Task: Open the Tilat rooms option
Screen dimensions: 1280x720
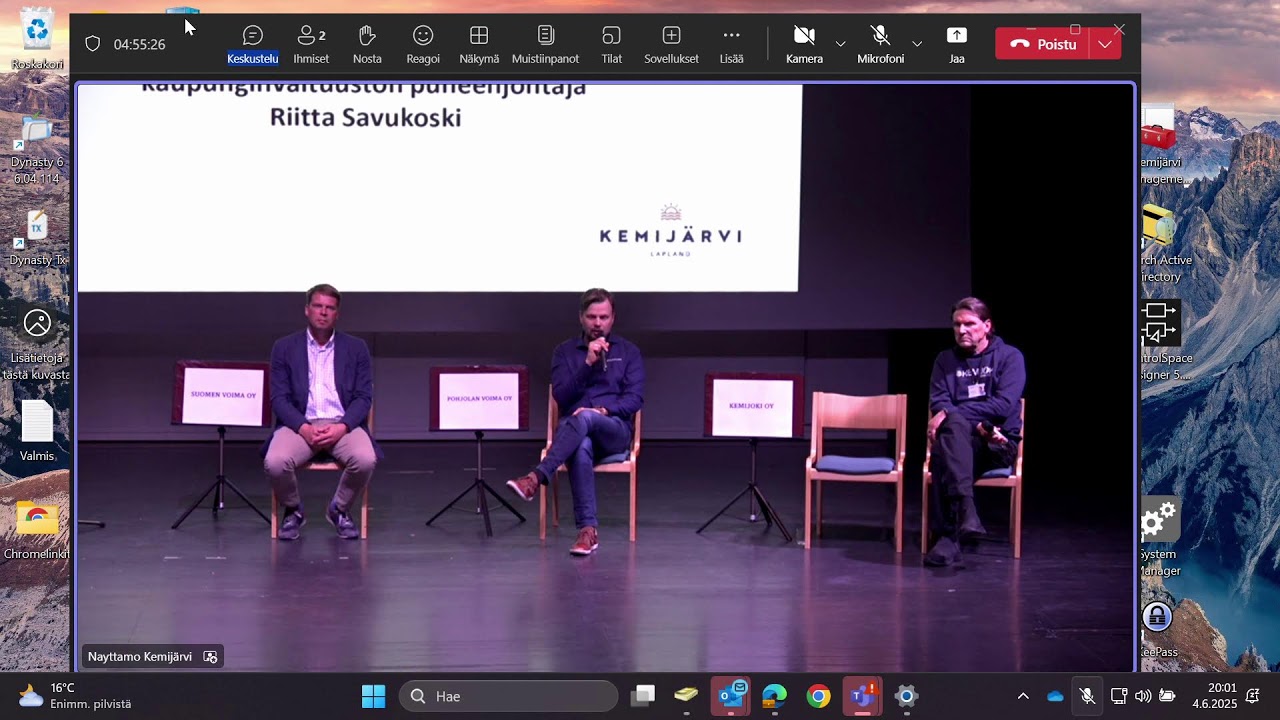Action: click(612, 45)
